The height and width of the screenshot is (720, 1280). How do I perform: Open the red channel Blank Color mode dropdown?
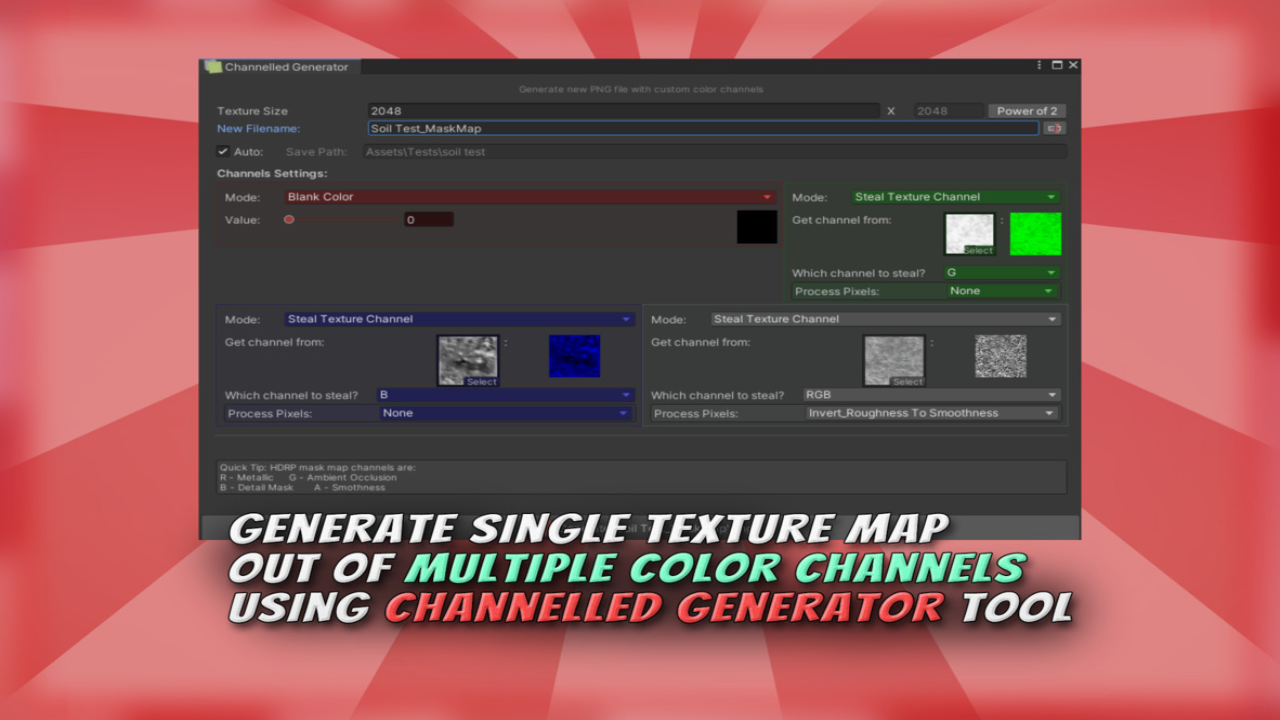530,197
